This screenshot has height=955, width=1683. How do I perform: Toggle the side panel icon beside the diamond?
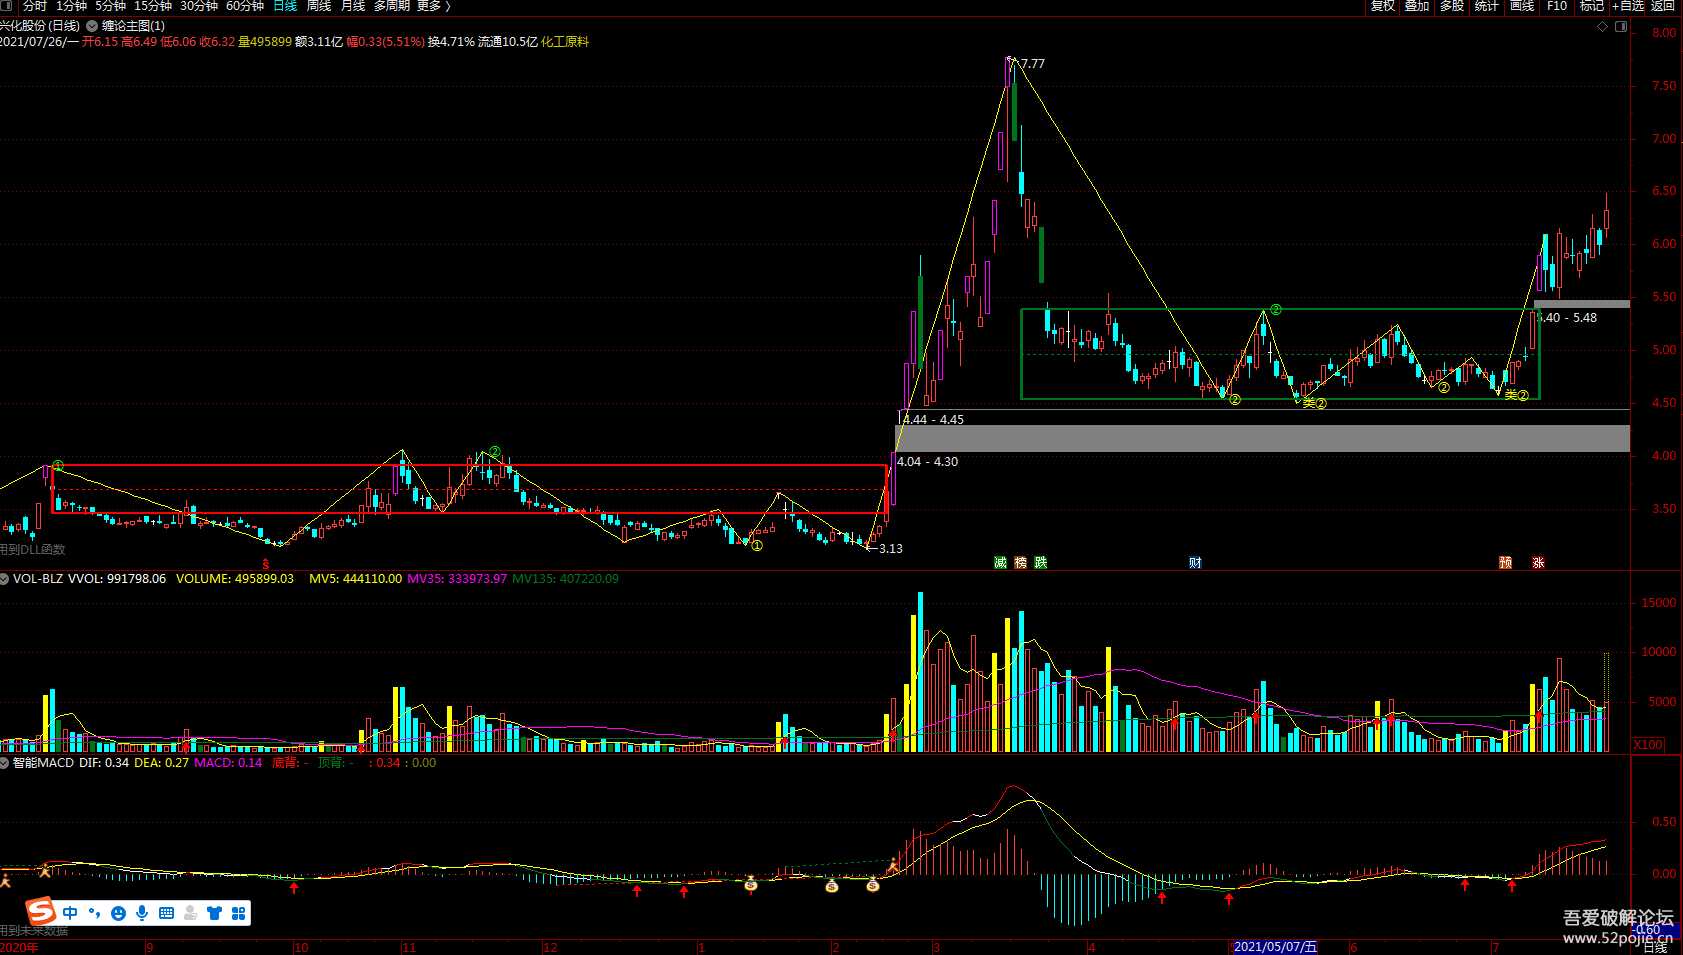click(1621, 27)
